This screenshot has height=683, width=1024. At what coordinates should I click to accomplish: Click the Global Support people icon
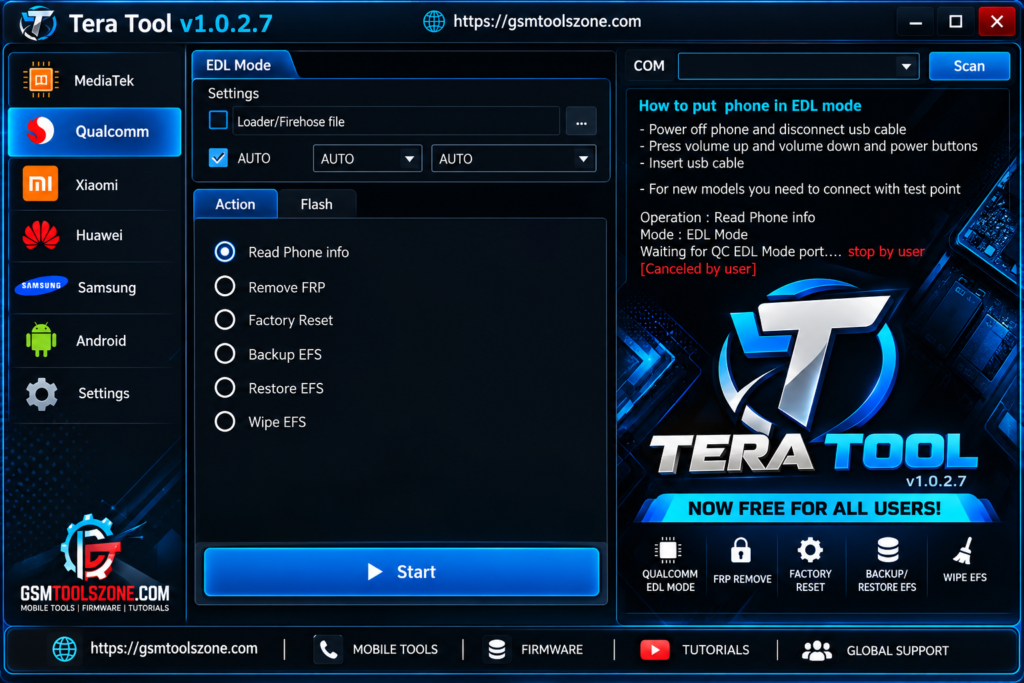pyautogui.click(x=816, y=650)
